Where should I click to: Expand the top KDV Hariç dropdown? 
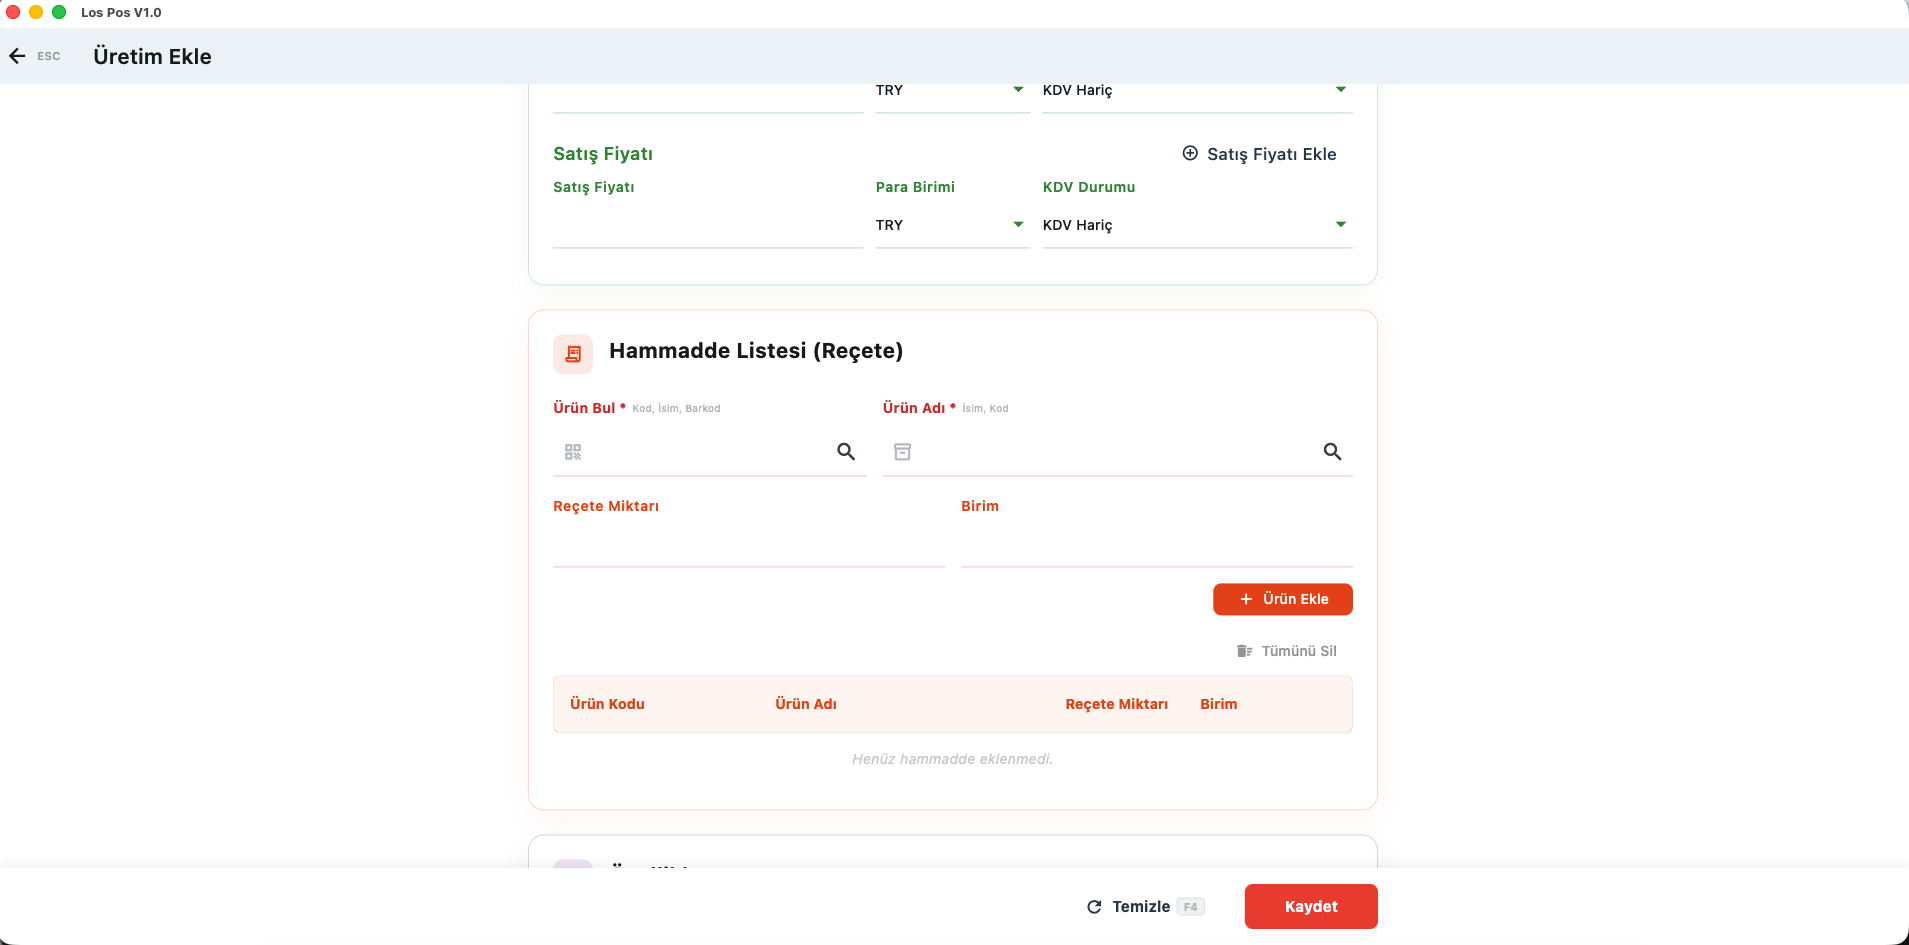(1196, 90)
